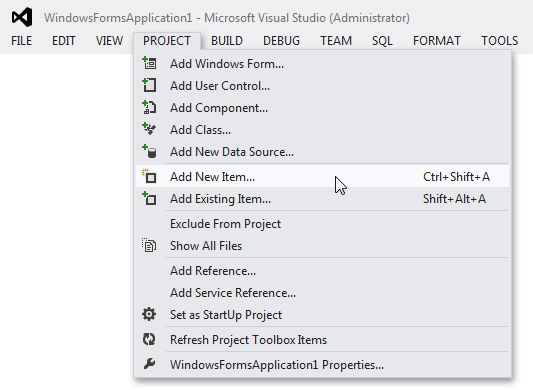Click the Add Component icon
The height and width of the screenshot is (390, 533).
[x=149, y=107]
